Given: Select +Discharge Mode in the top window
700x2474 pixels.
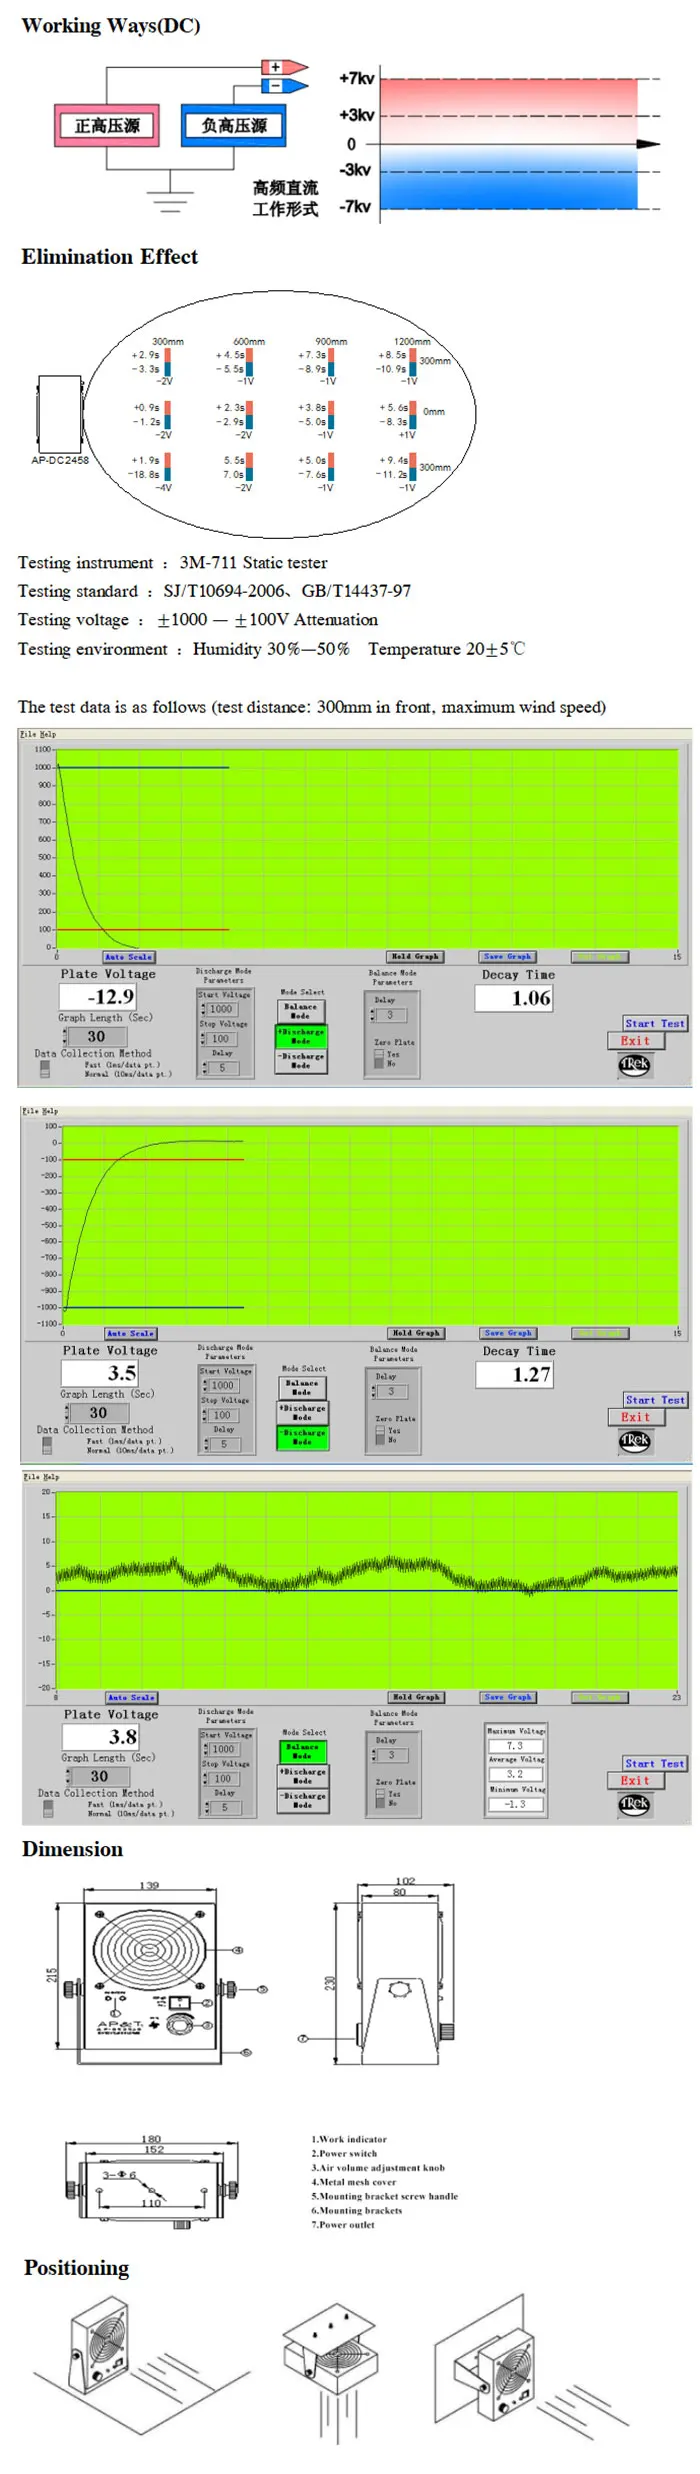Looking at the screenshot, I should (300, 1036).
